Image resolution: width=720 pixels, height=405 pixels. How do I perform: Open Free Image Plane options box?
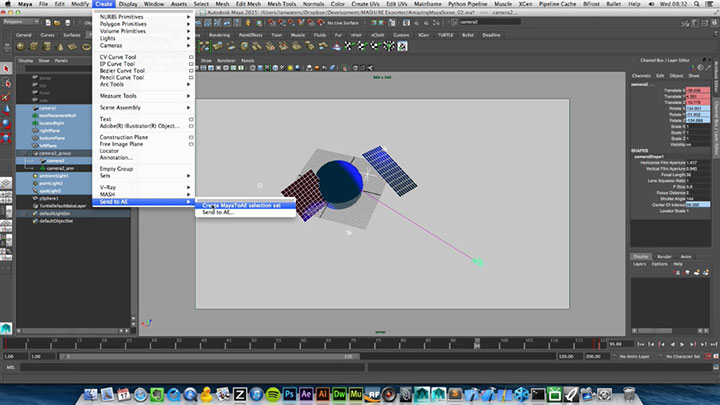(191, 144)
